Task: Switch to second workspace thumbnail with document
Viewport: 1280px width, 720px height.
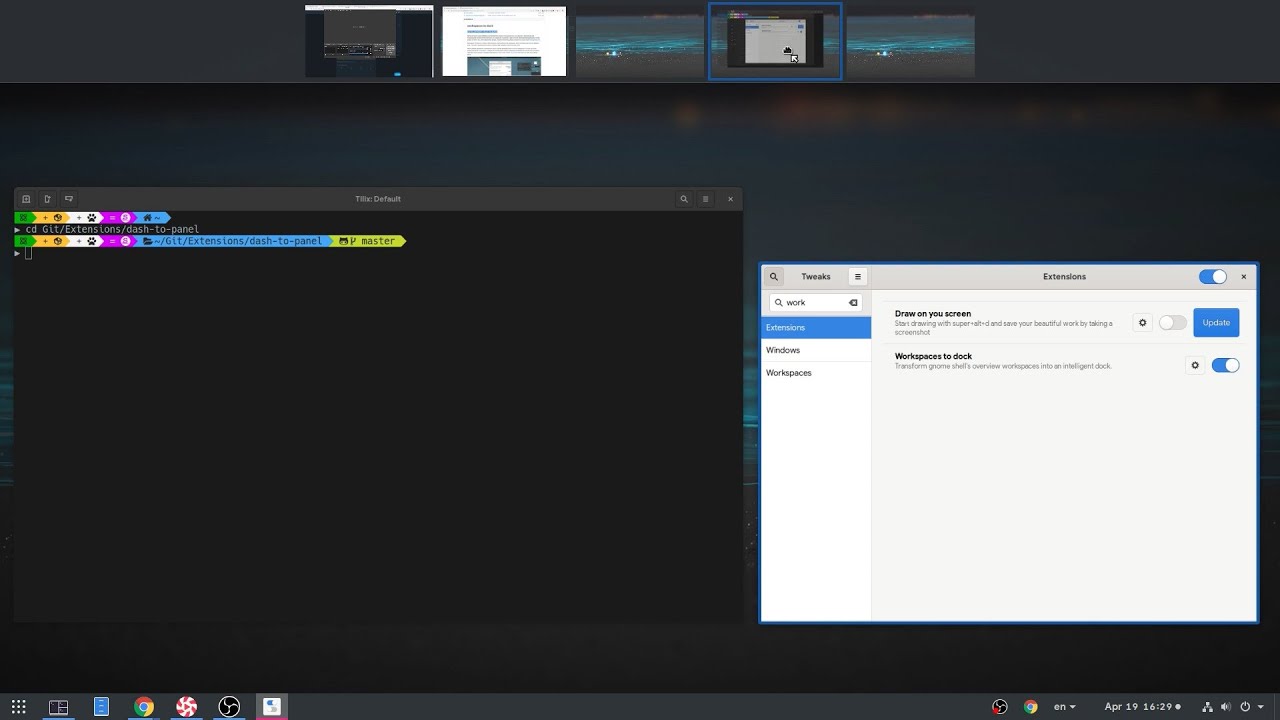Action: click(x=504, y=41)
